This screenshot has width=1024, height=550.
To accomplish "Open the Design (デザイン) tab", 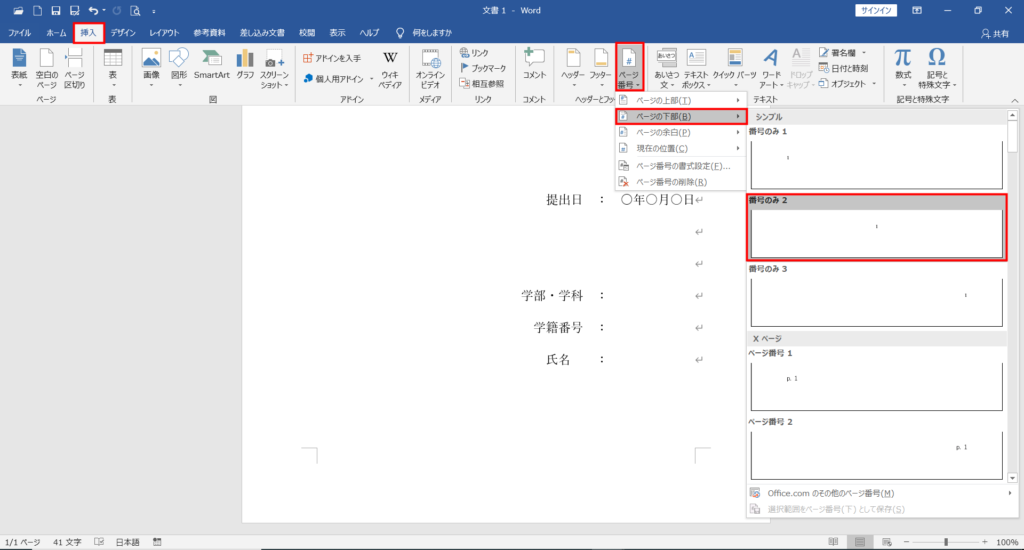I will (123, 33).
